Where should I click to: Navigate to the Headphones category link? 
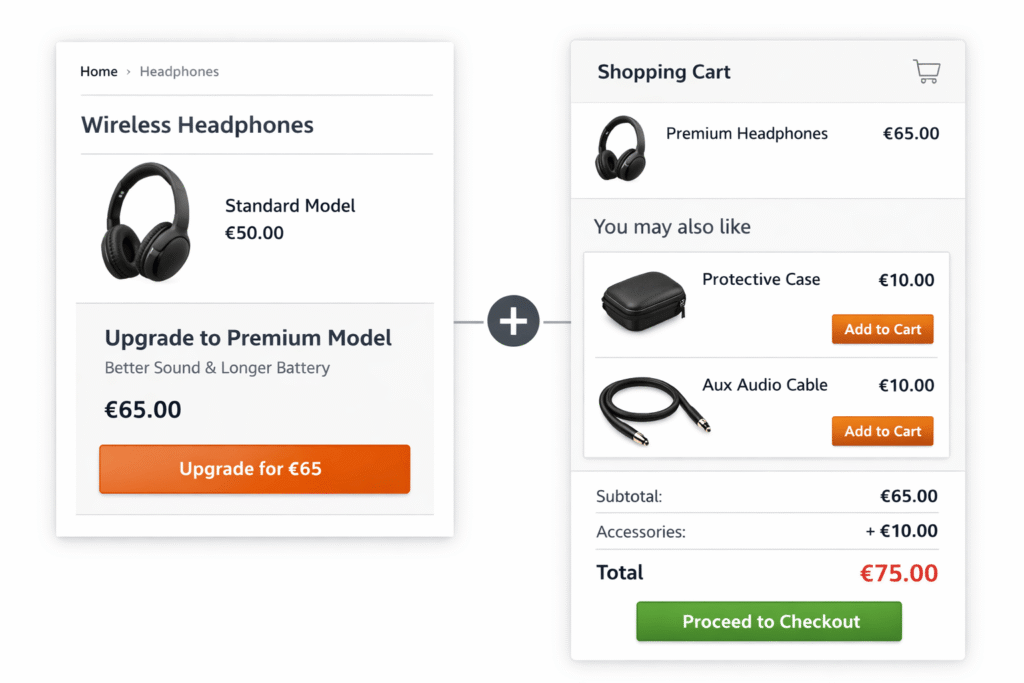pyautogui.click(x=179, y=71)
